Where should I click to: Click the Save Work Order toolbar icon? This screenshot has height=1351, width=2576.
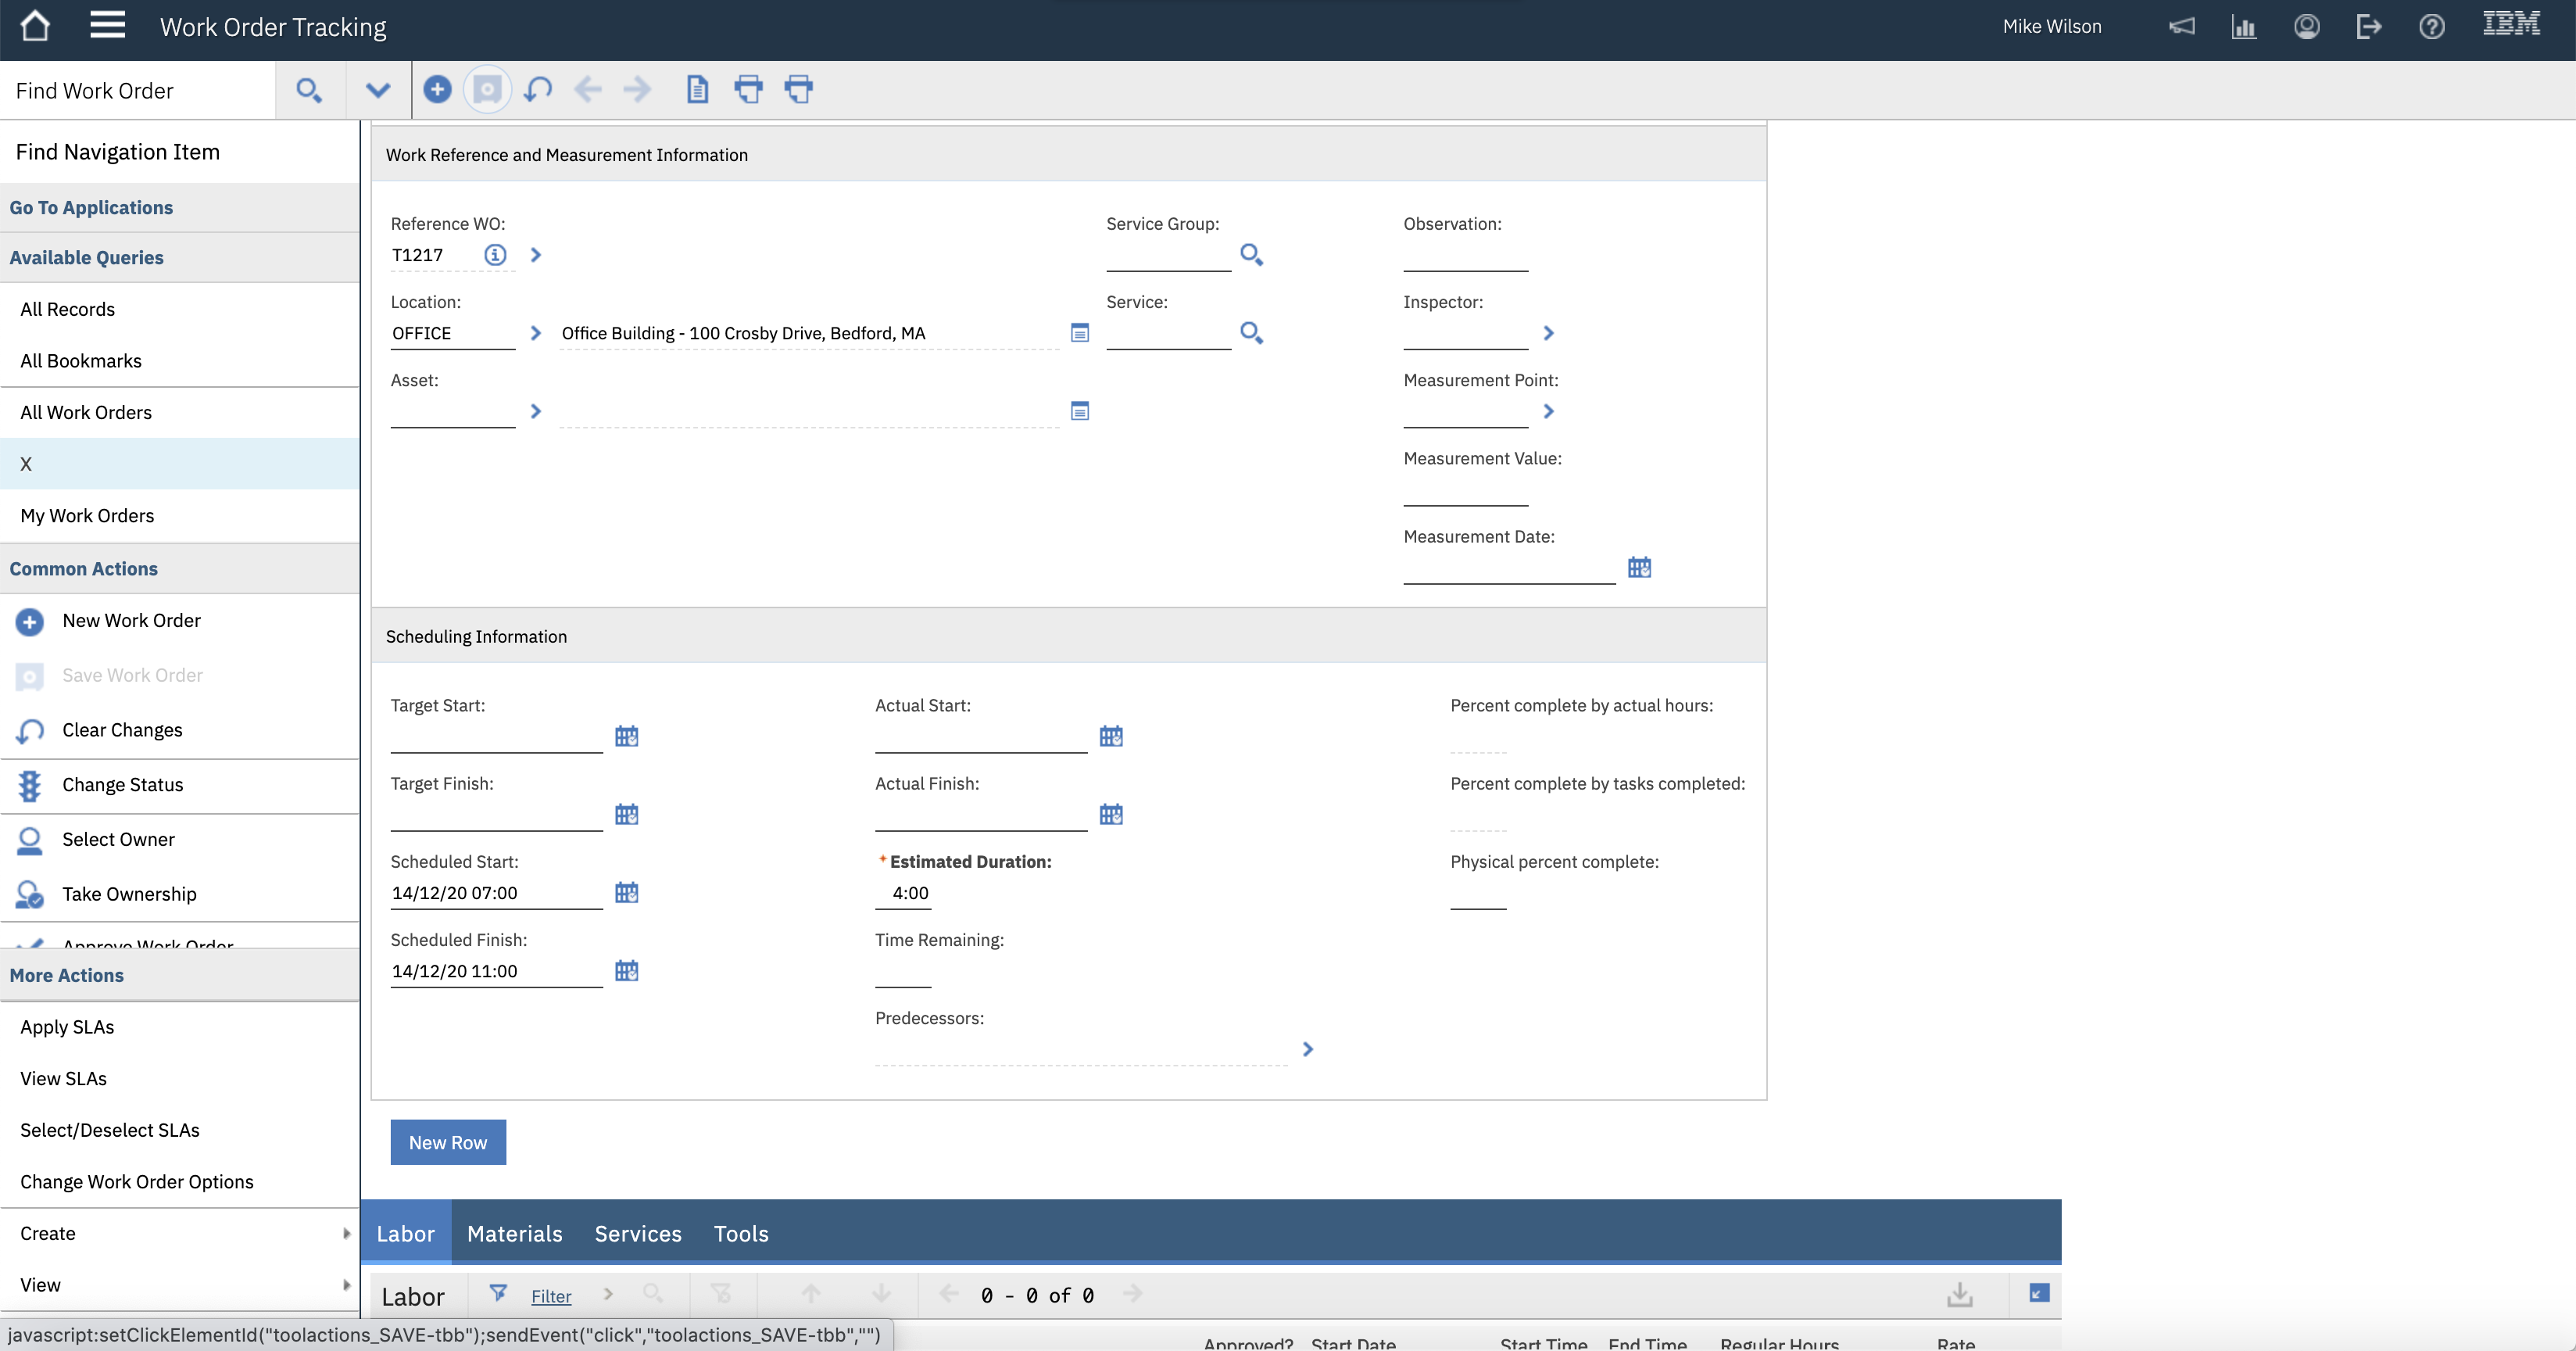[487, 89]
